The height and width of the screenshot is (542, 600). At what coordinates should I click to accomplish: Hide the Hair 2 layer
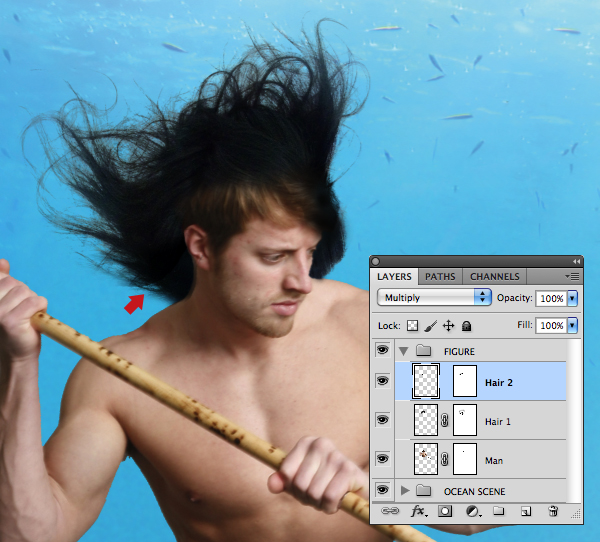(383, 381)
